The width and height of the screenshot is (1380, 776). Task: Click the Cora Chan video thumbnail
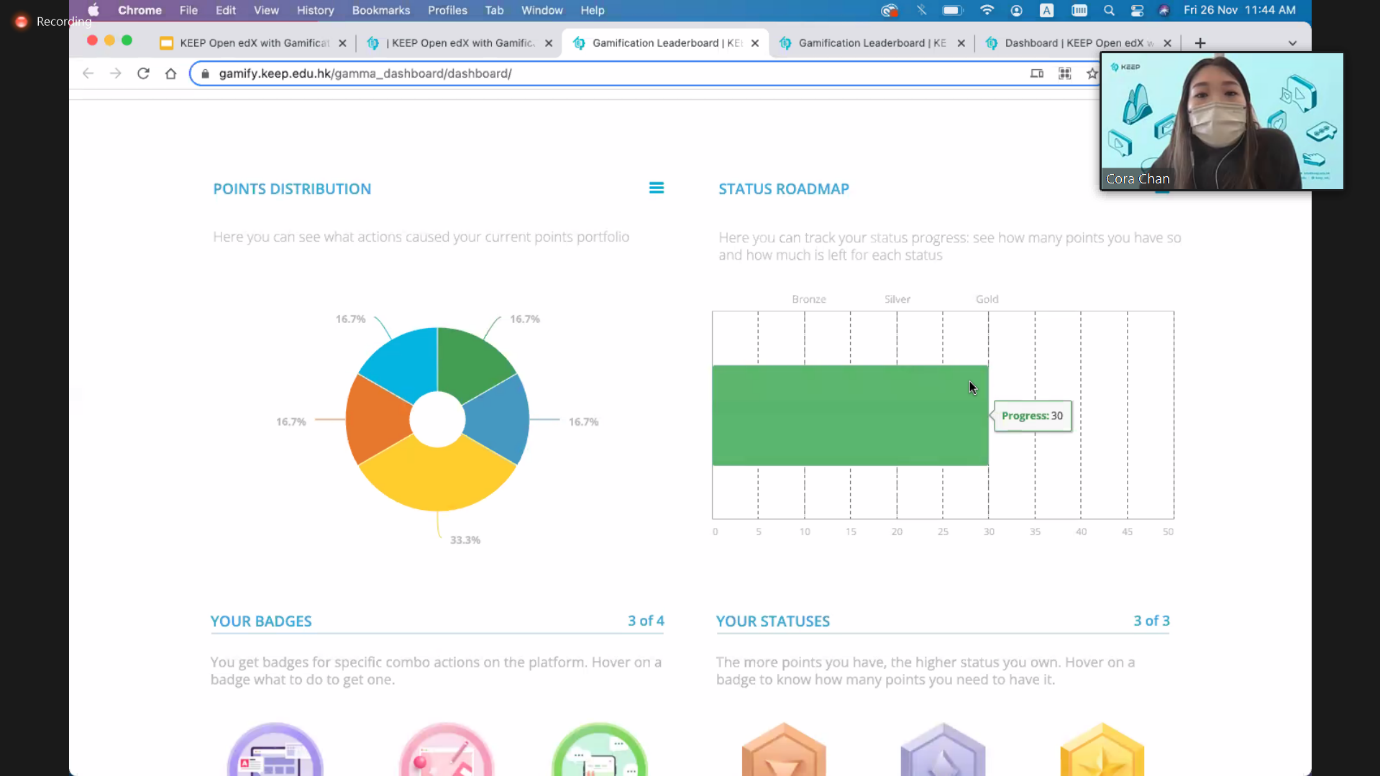[1222, 121]
